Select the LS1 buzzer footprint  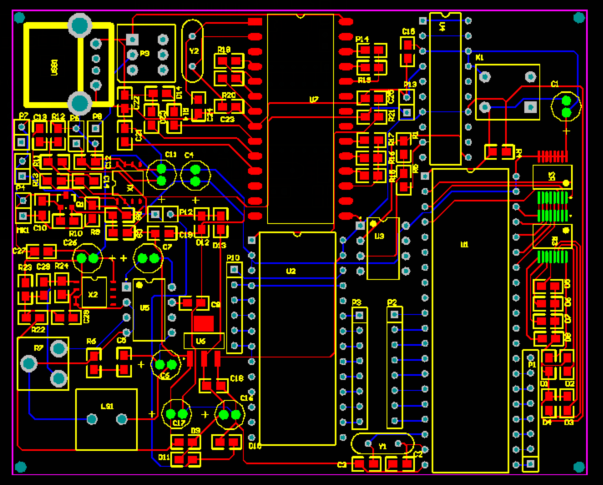(107, 420)
